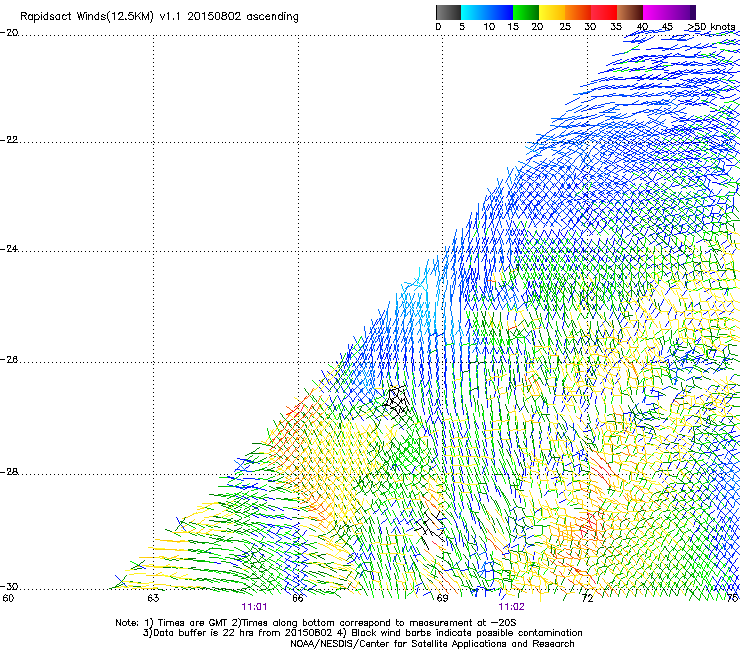Click the legend label '35'
Screen dimensions: 740x650
click(616, 27)
